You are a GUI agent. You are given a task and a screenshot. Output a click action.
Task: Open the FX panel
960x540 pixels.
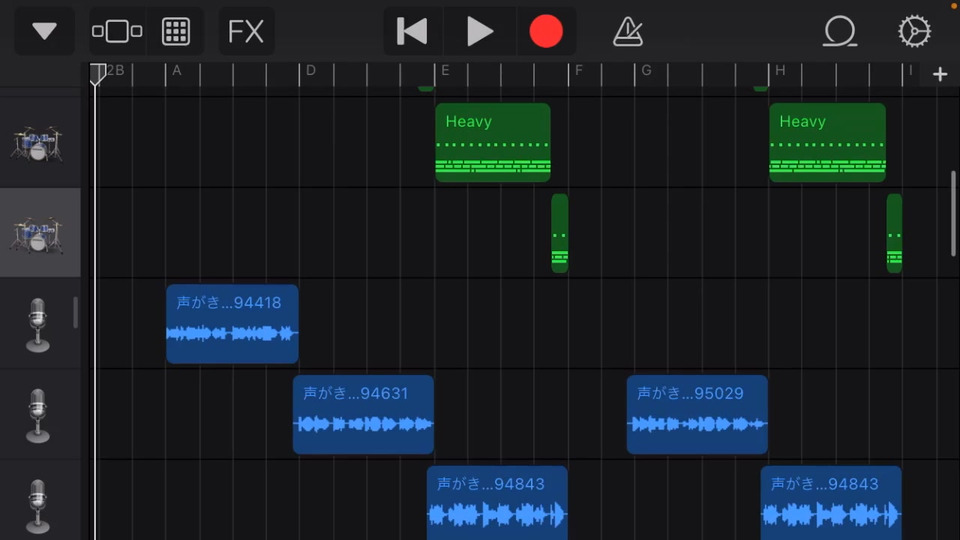(x=246, y=31)
